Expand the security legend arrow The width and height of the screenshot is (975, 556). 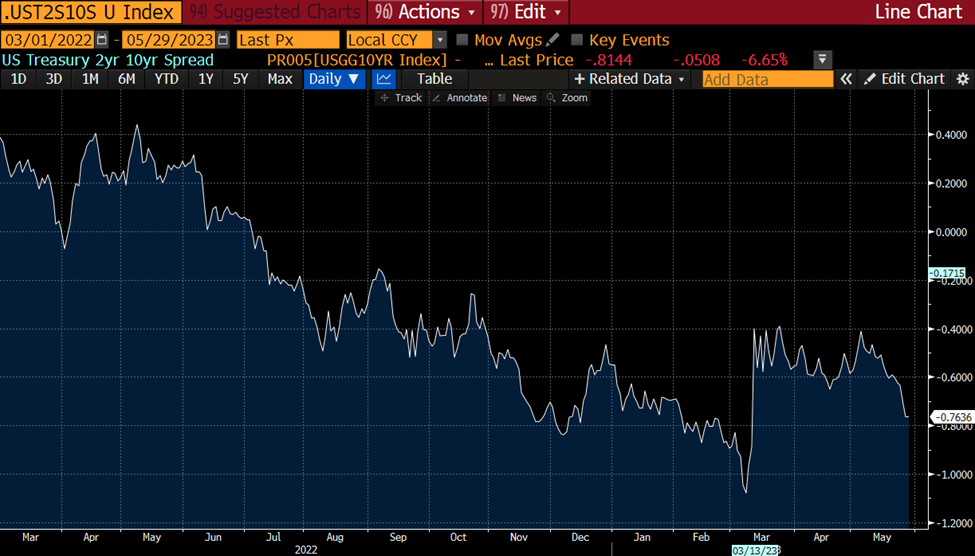coord(822,60)
